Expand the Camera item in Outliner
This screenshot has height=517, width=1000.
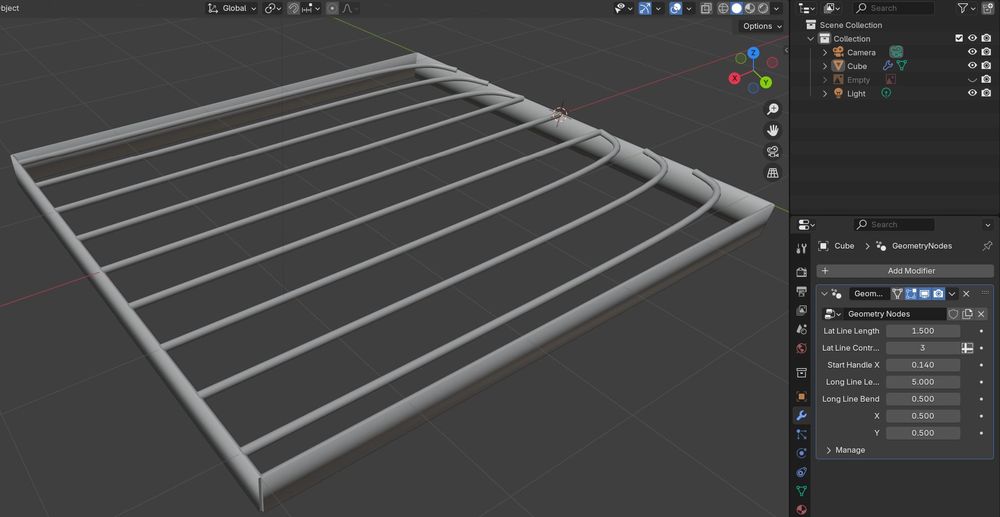coord(825,52)
